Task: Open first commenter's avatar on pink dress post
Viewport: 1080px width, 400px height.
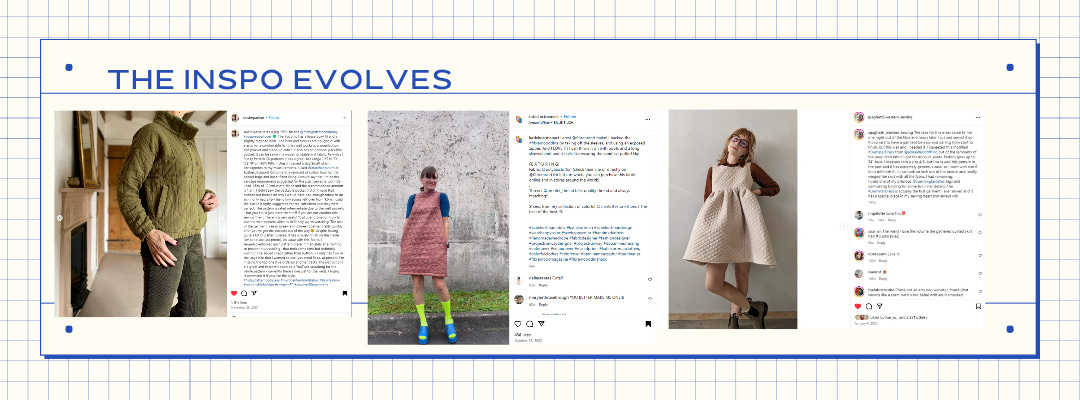Action: [x=519, y=280]
